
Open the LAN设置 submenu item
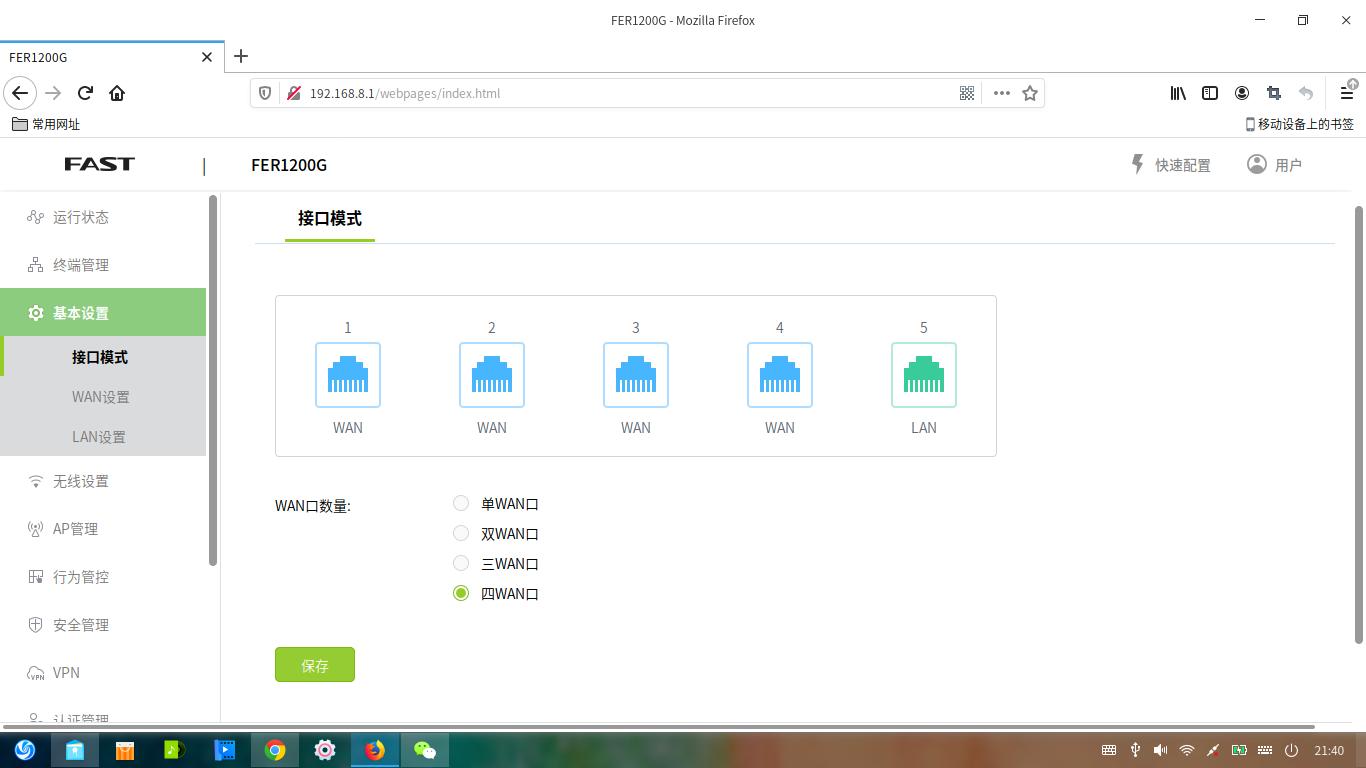pos(99,437)
